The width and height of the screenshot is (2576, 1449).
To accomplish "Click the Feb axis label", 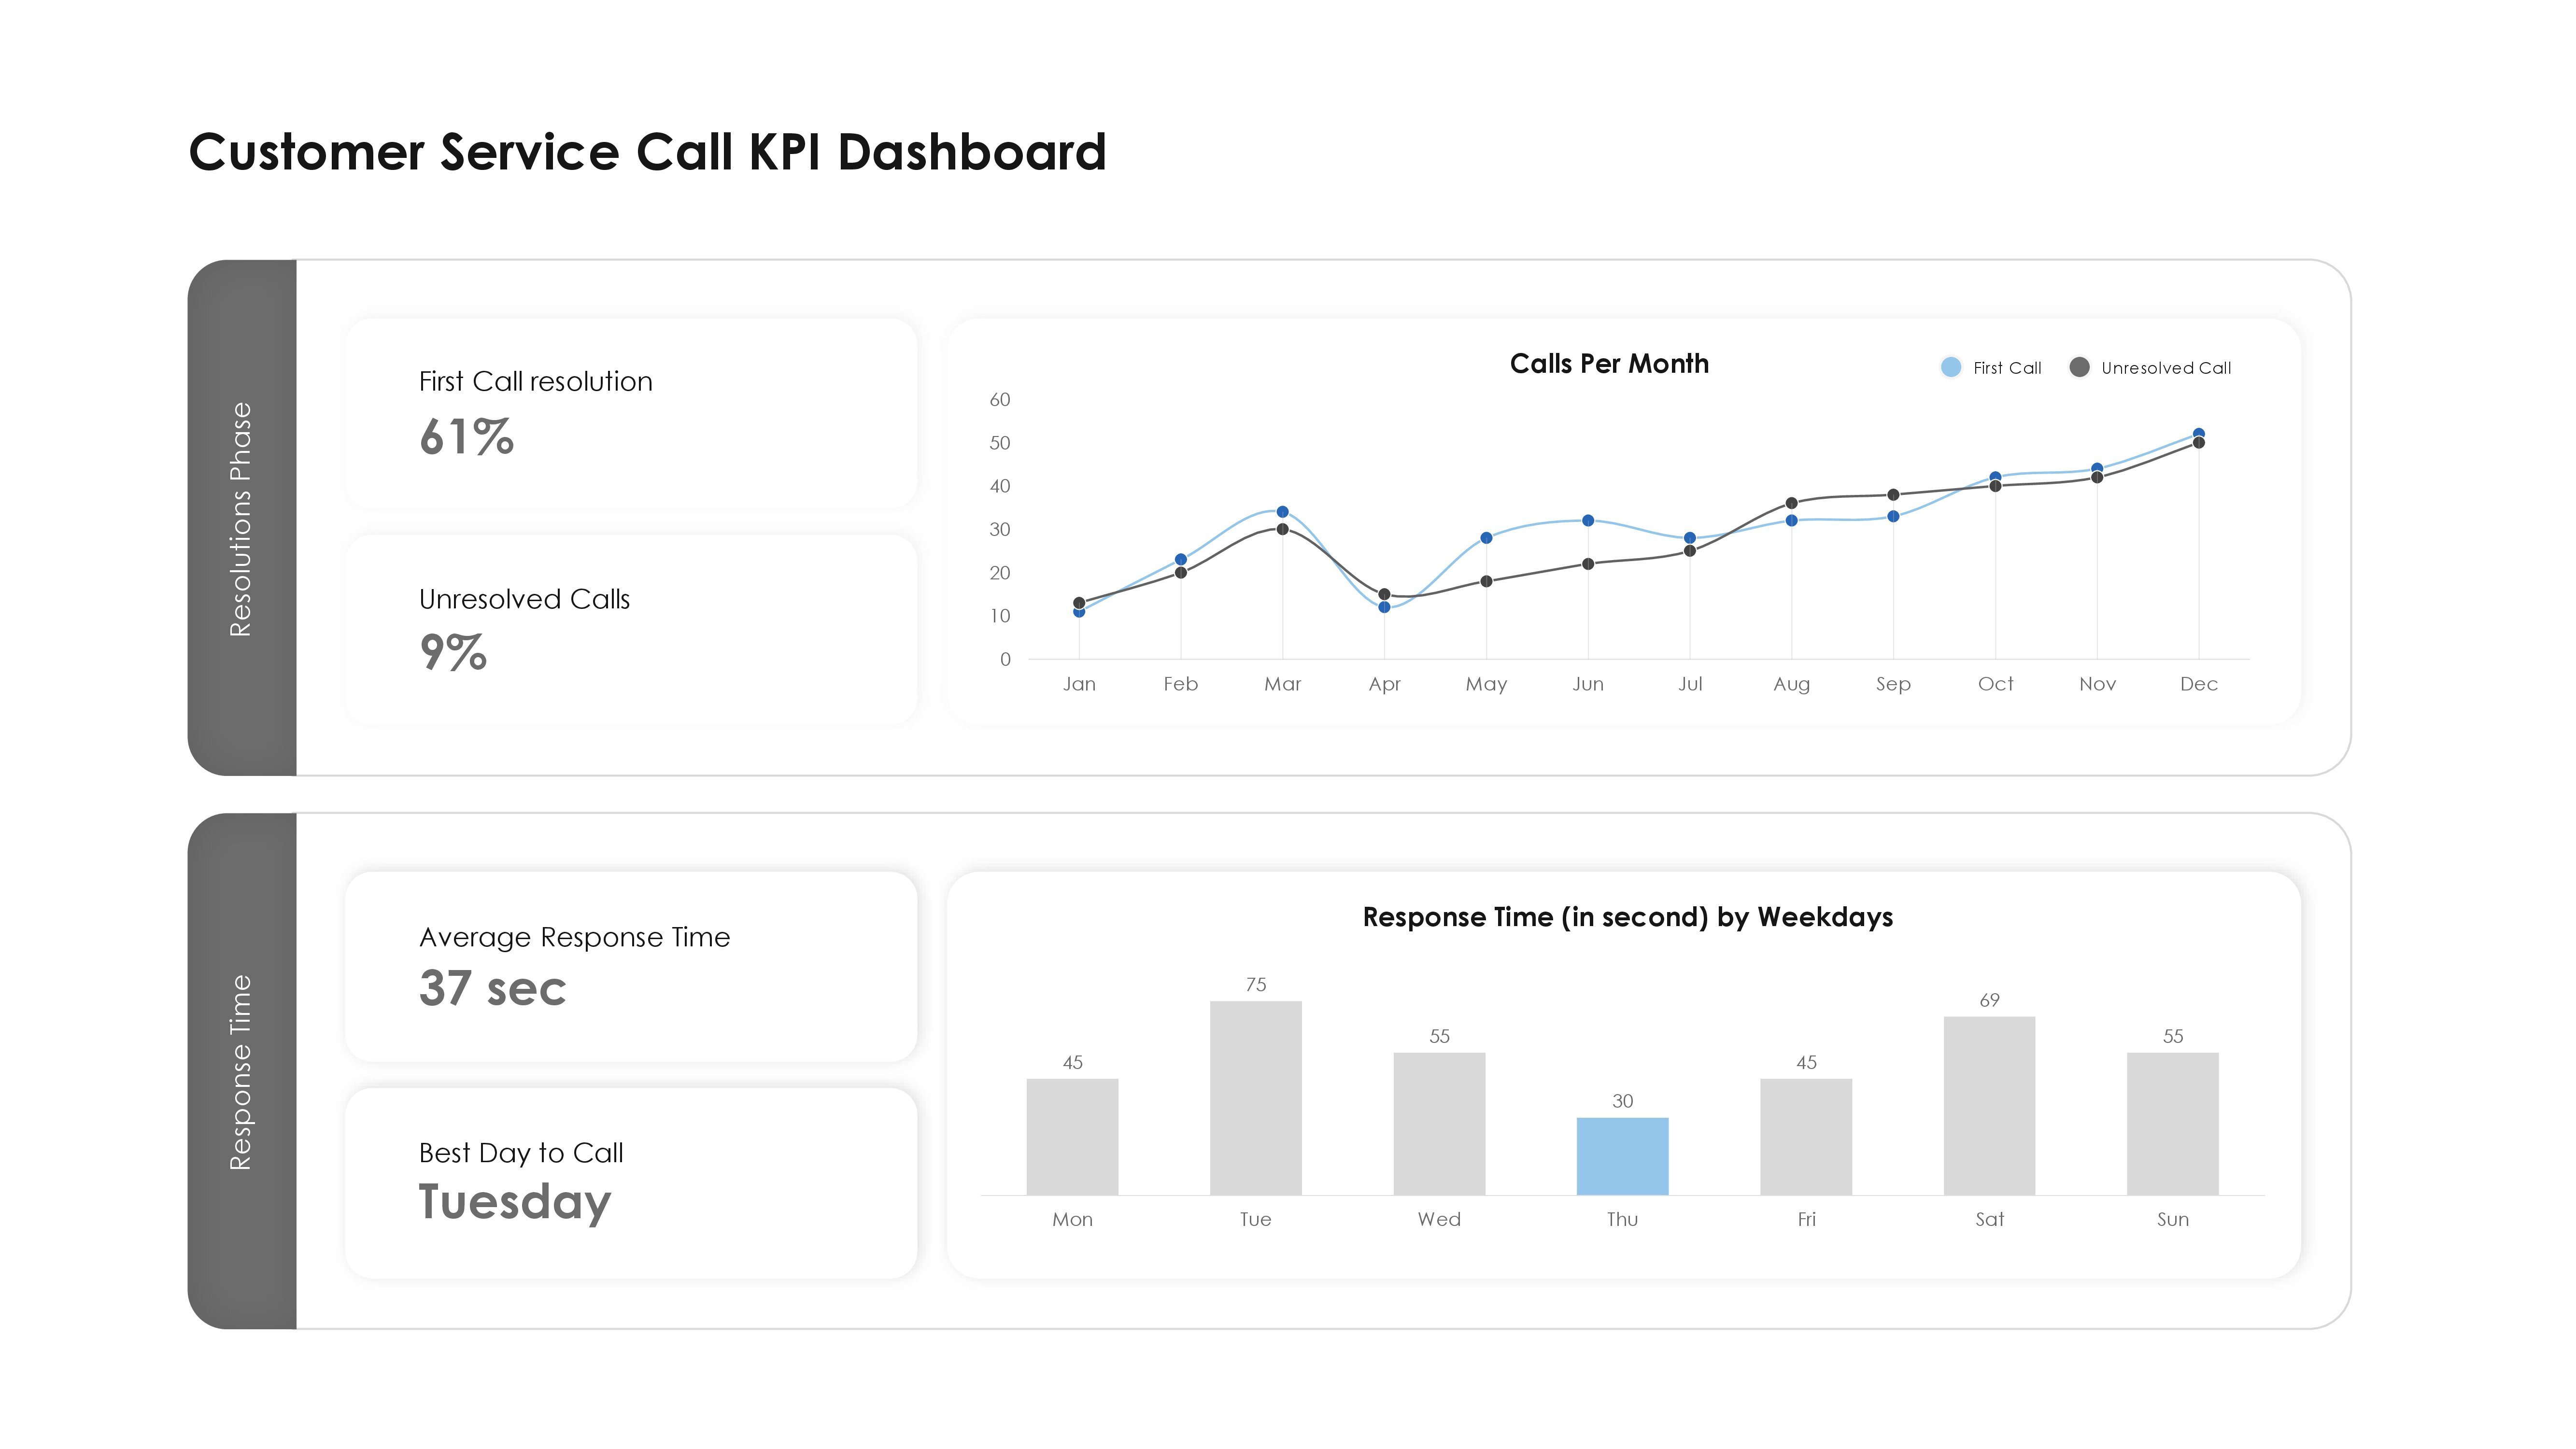I will coord(1180,684).
